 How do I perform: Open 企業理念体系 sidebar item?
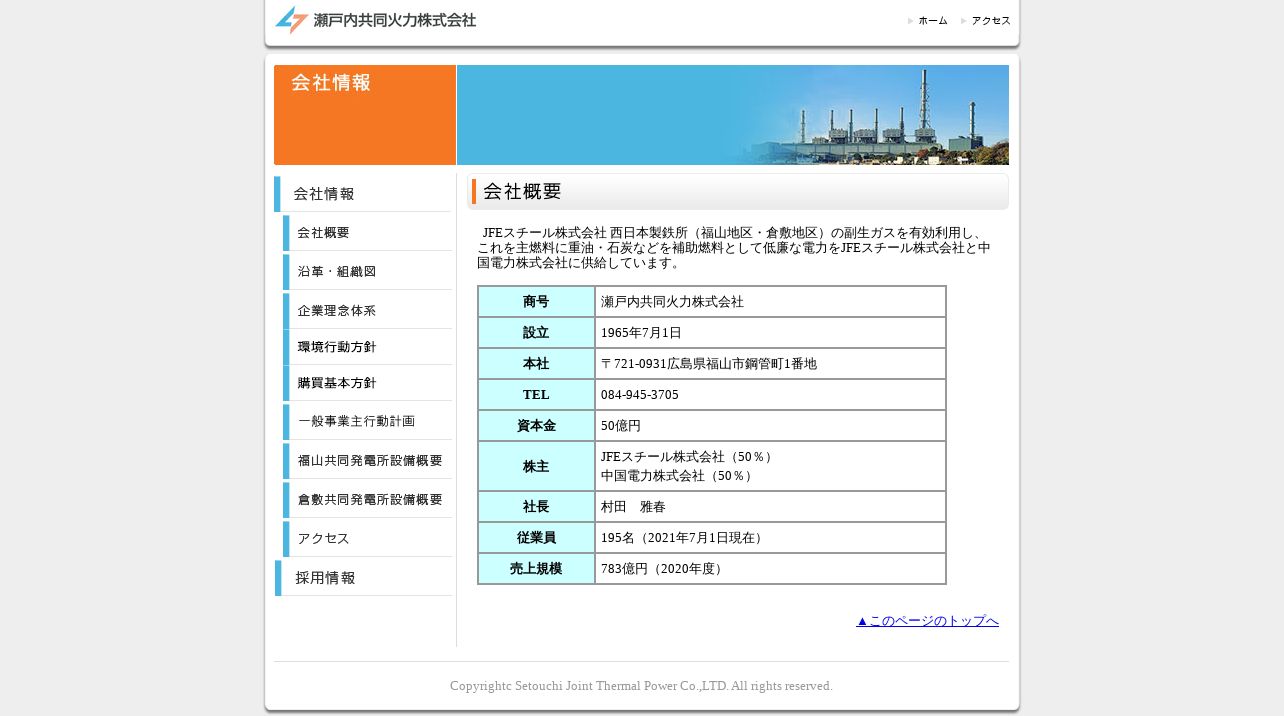(x=368, y=311)
